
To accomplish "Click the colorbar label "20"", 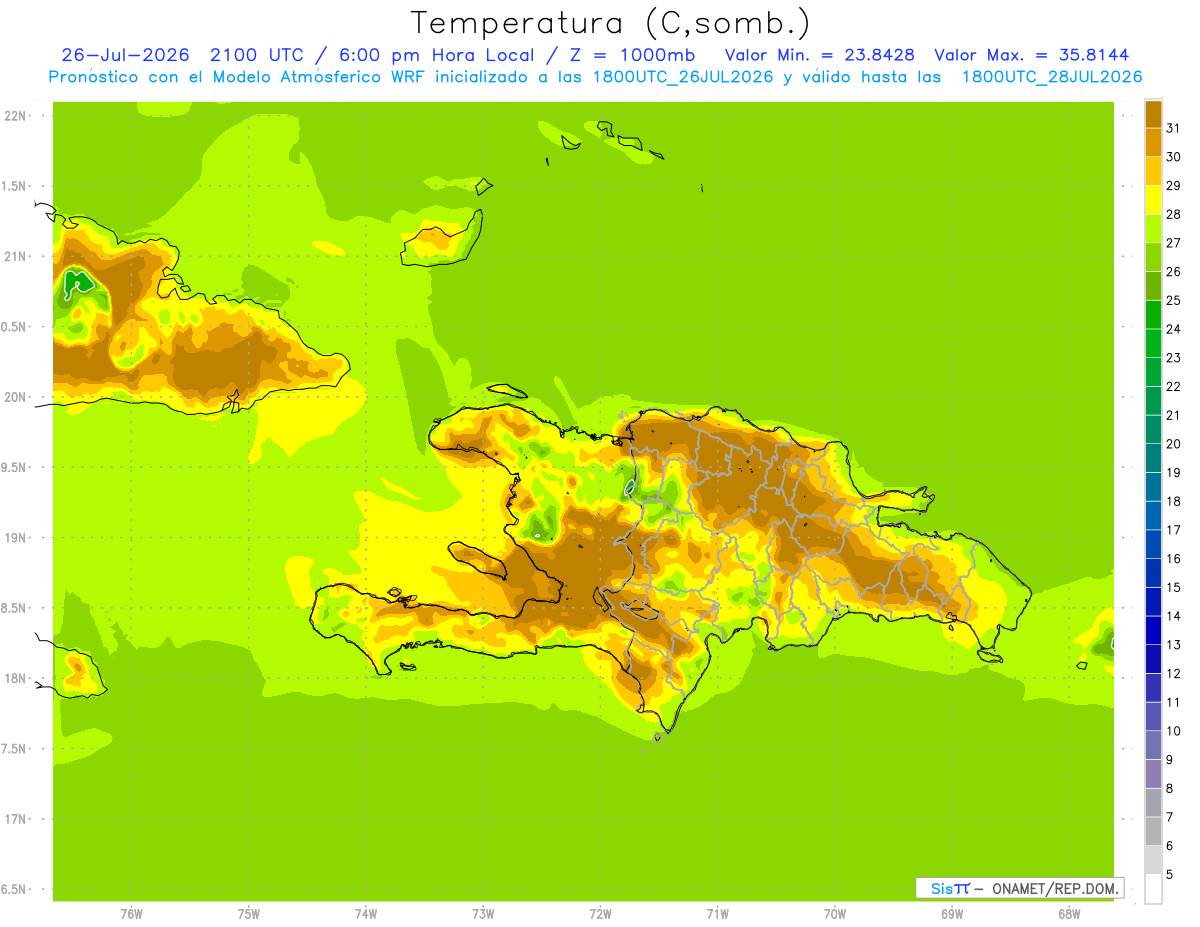I will point(1173,444).
